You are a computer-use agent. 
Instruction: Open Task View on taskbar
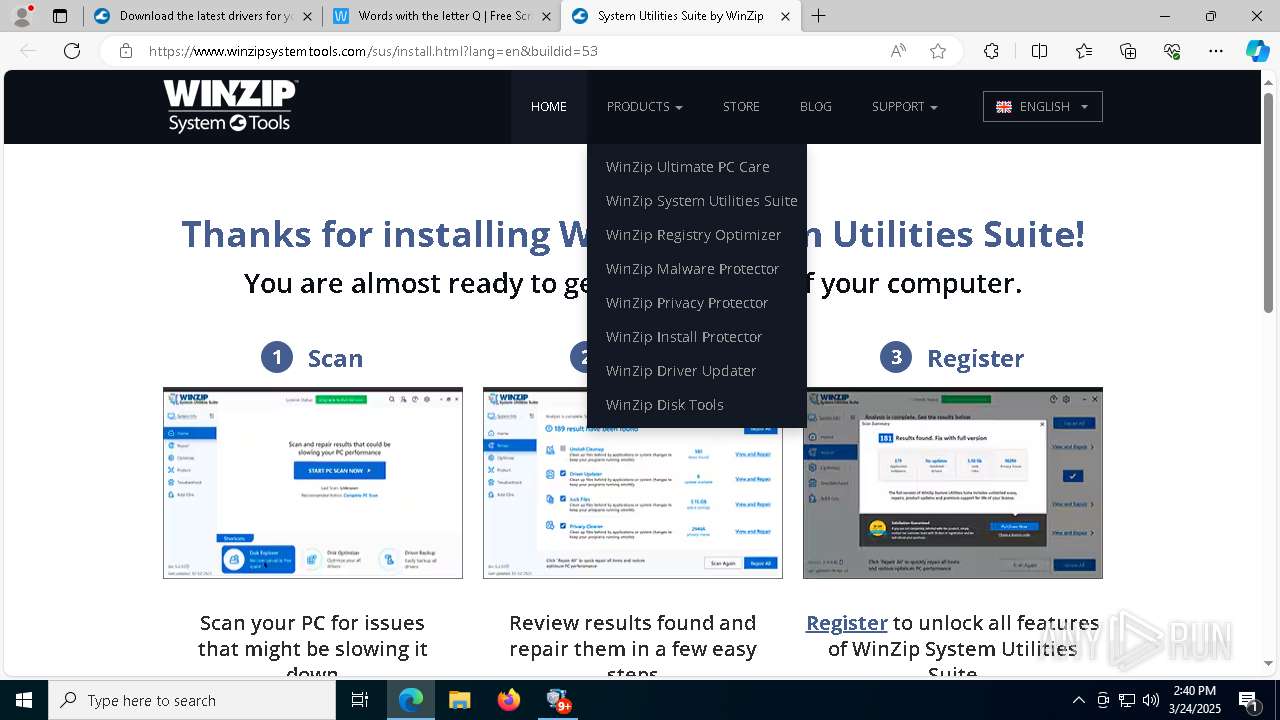360,700
